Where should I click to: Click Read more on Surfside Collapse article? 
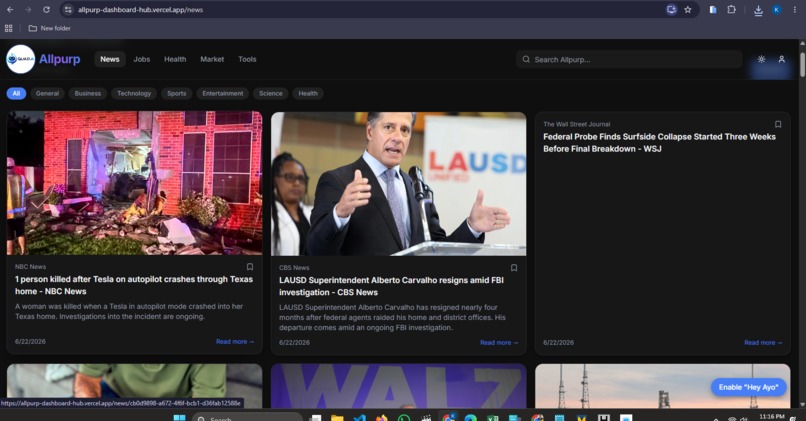(763, 342)
